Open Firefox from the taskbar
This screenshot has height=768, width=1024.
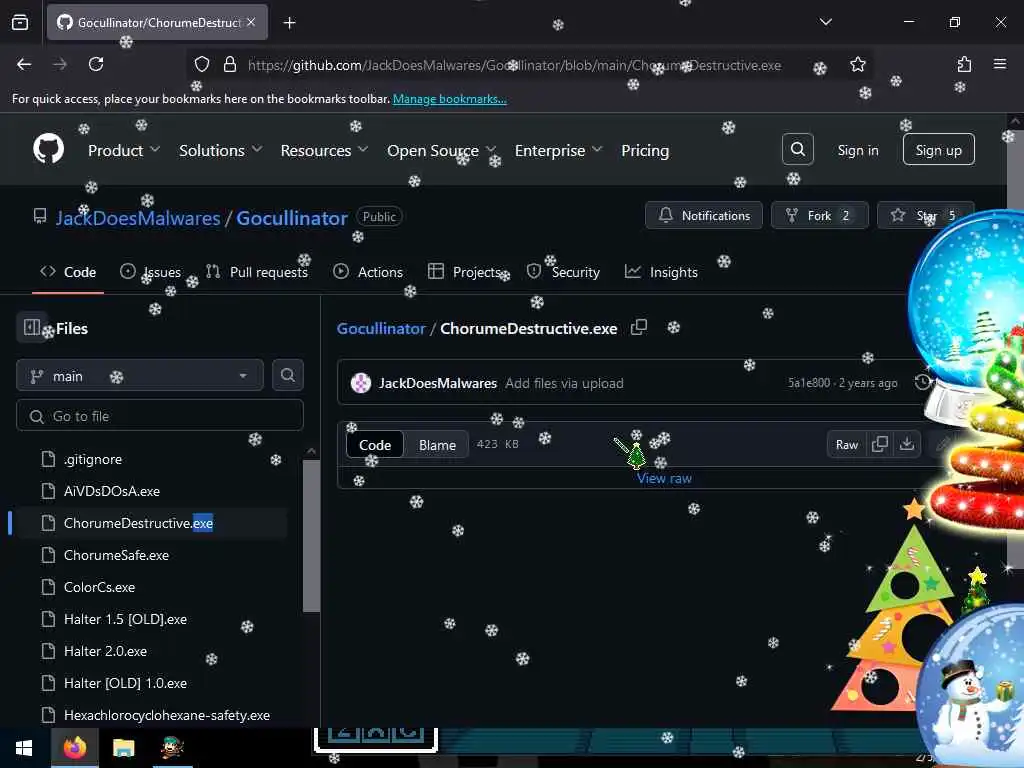click(74, 747)
